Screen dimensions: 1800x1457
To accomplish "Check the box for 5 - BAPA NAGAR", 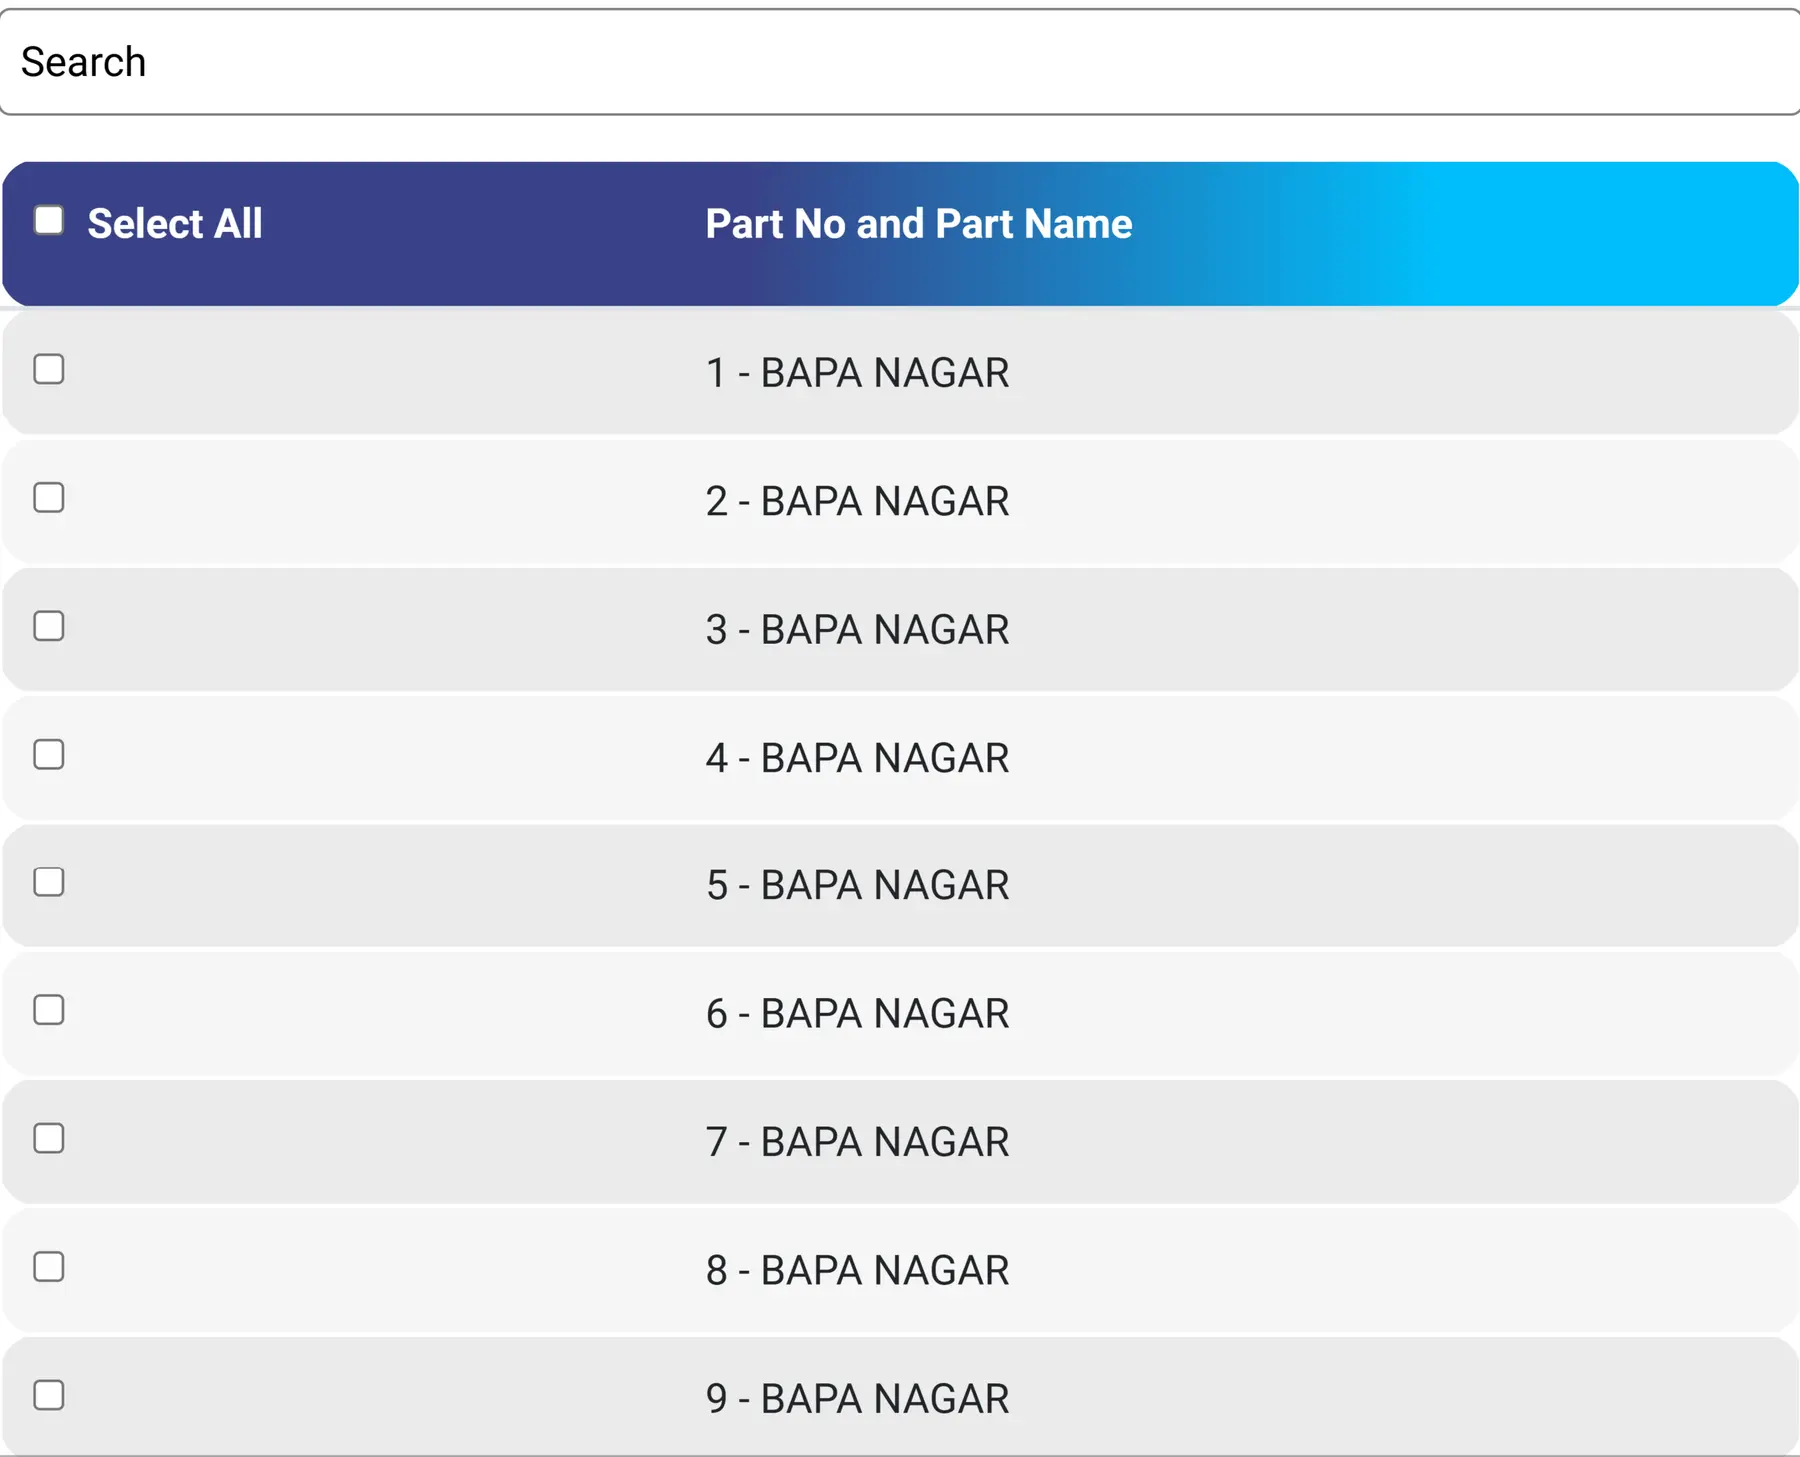I will click(49, 882).
